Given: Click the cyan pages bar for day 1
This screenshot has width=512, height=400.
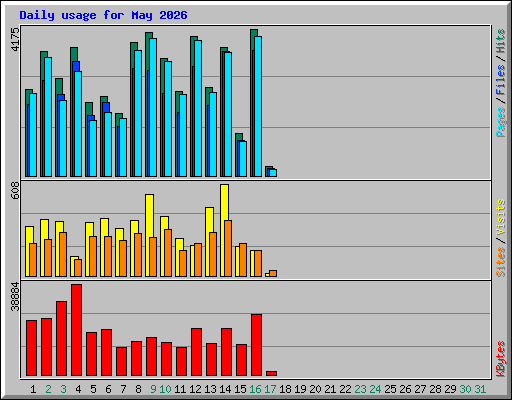Looking at the screenshot, I should click(33, 135).
